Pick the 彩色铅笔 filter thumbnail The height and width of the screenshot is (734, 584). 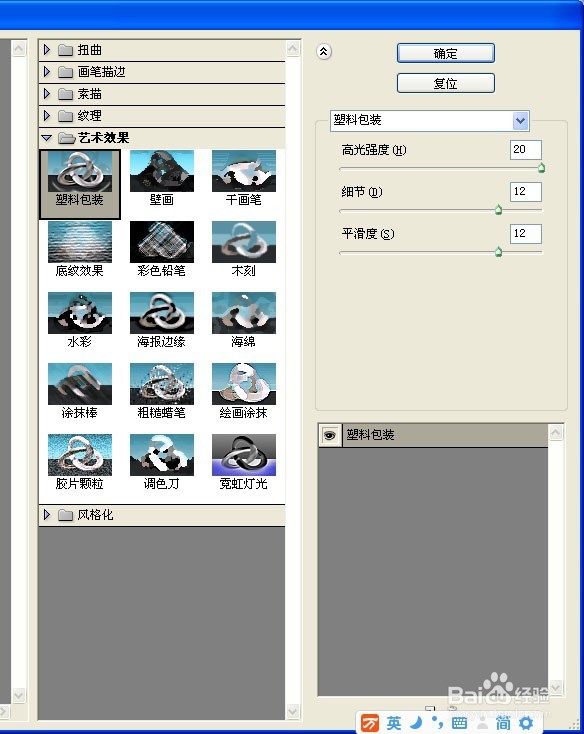[162, 242]
